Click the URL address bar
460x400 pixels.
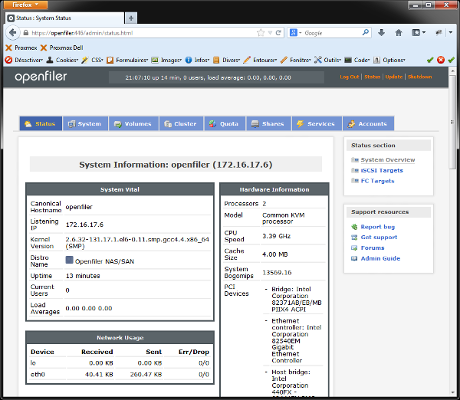[x=143, y=33]
